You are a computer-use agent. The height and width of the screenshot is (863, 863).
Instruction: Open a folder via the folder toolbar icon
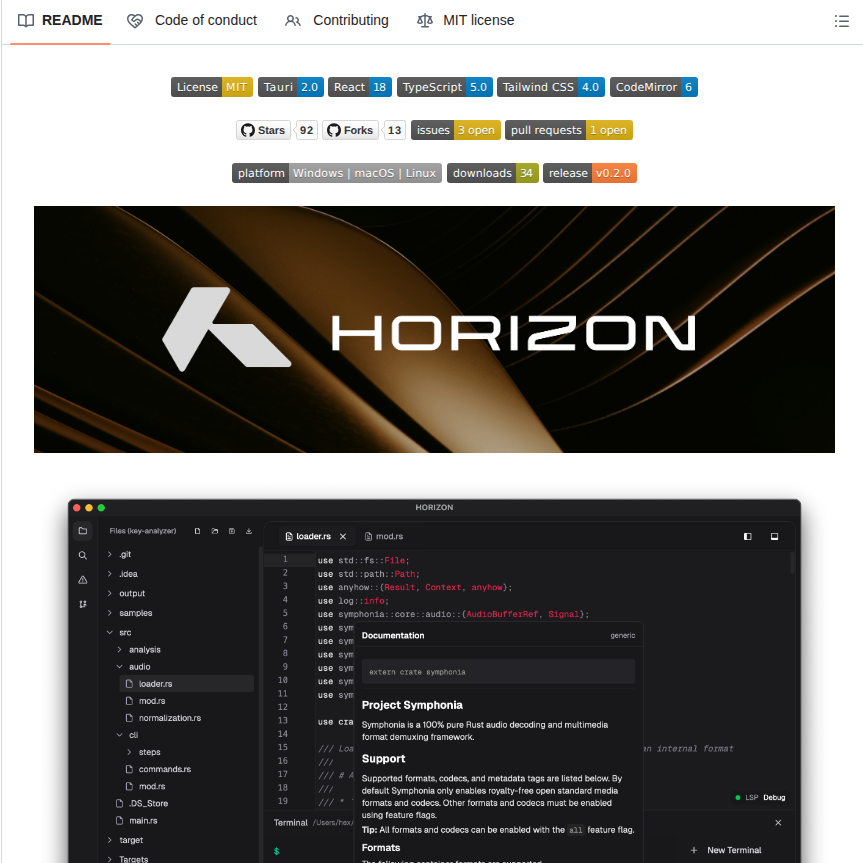(214, 531)
